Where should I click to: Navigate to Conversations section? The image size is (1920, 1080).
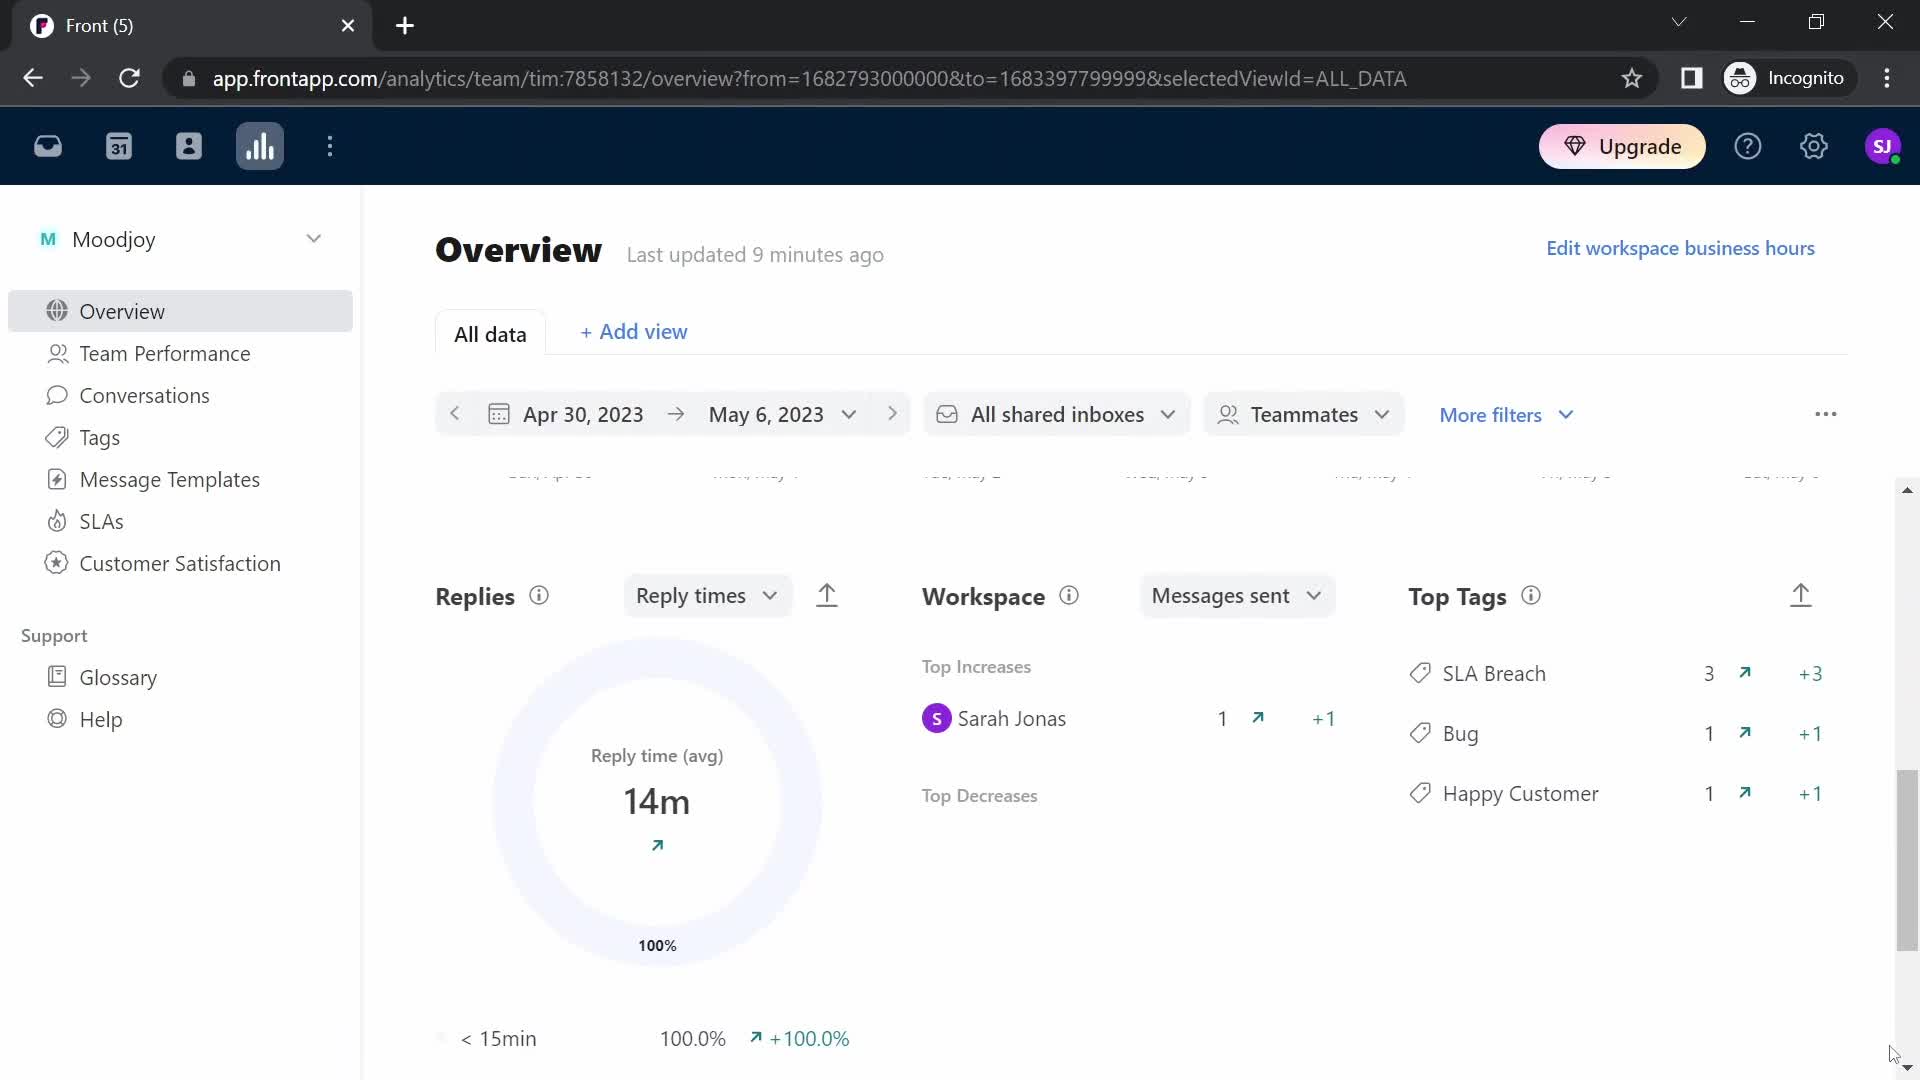tap(144, 394)
